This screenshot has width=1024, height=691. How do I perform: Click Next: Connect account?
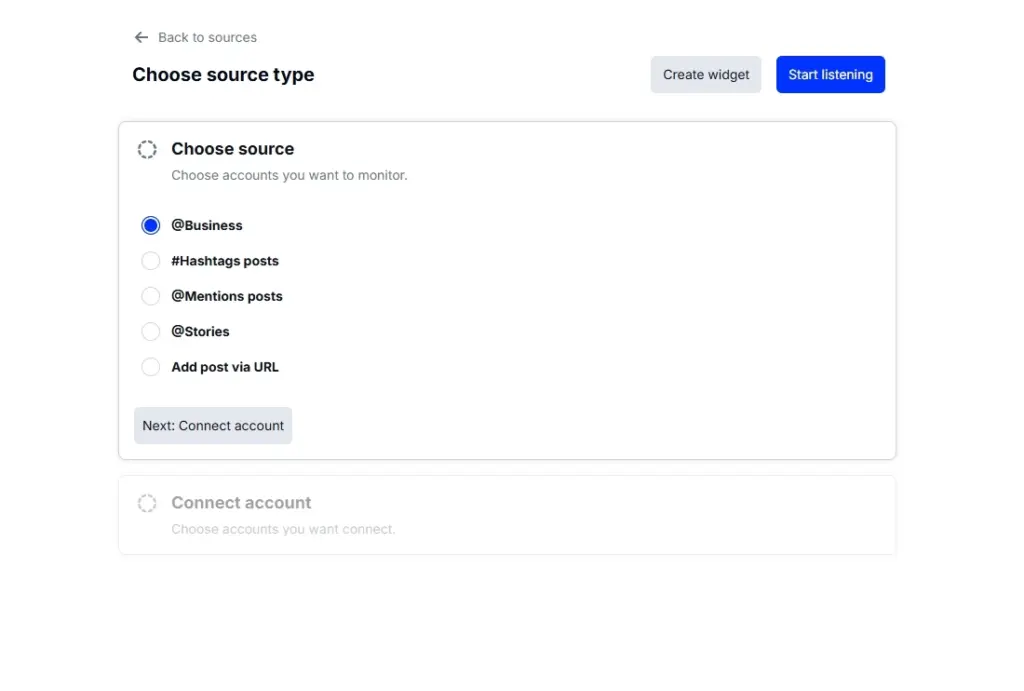tap(213, 425)
